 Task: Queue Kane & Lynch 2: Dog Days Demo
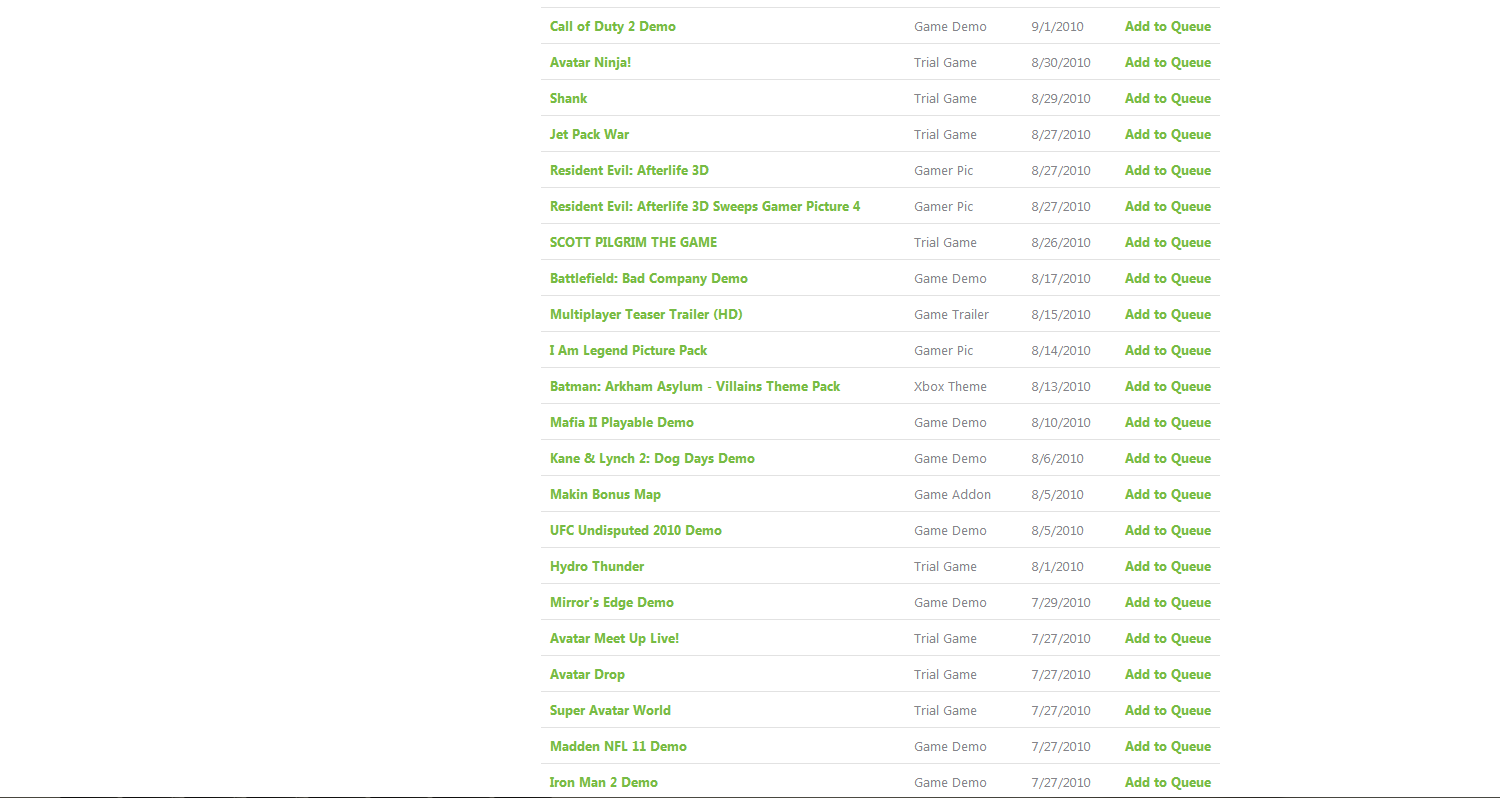[x=1167, y=459]
